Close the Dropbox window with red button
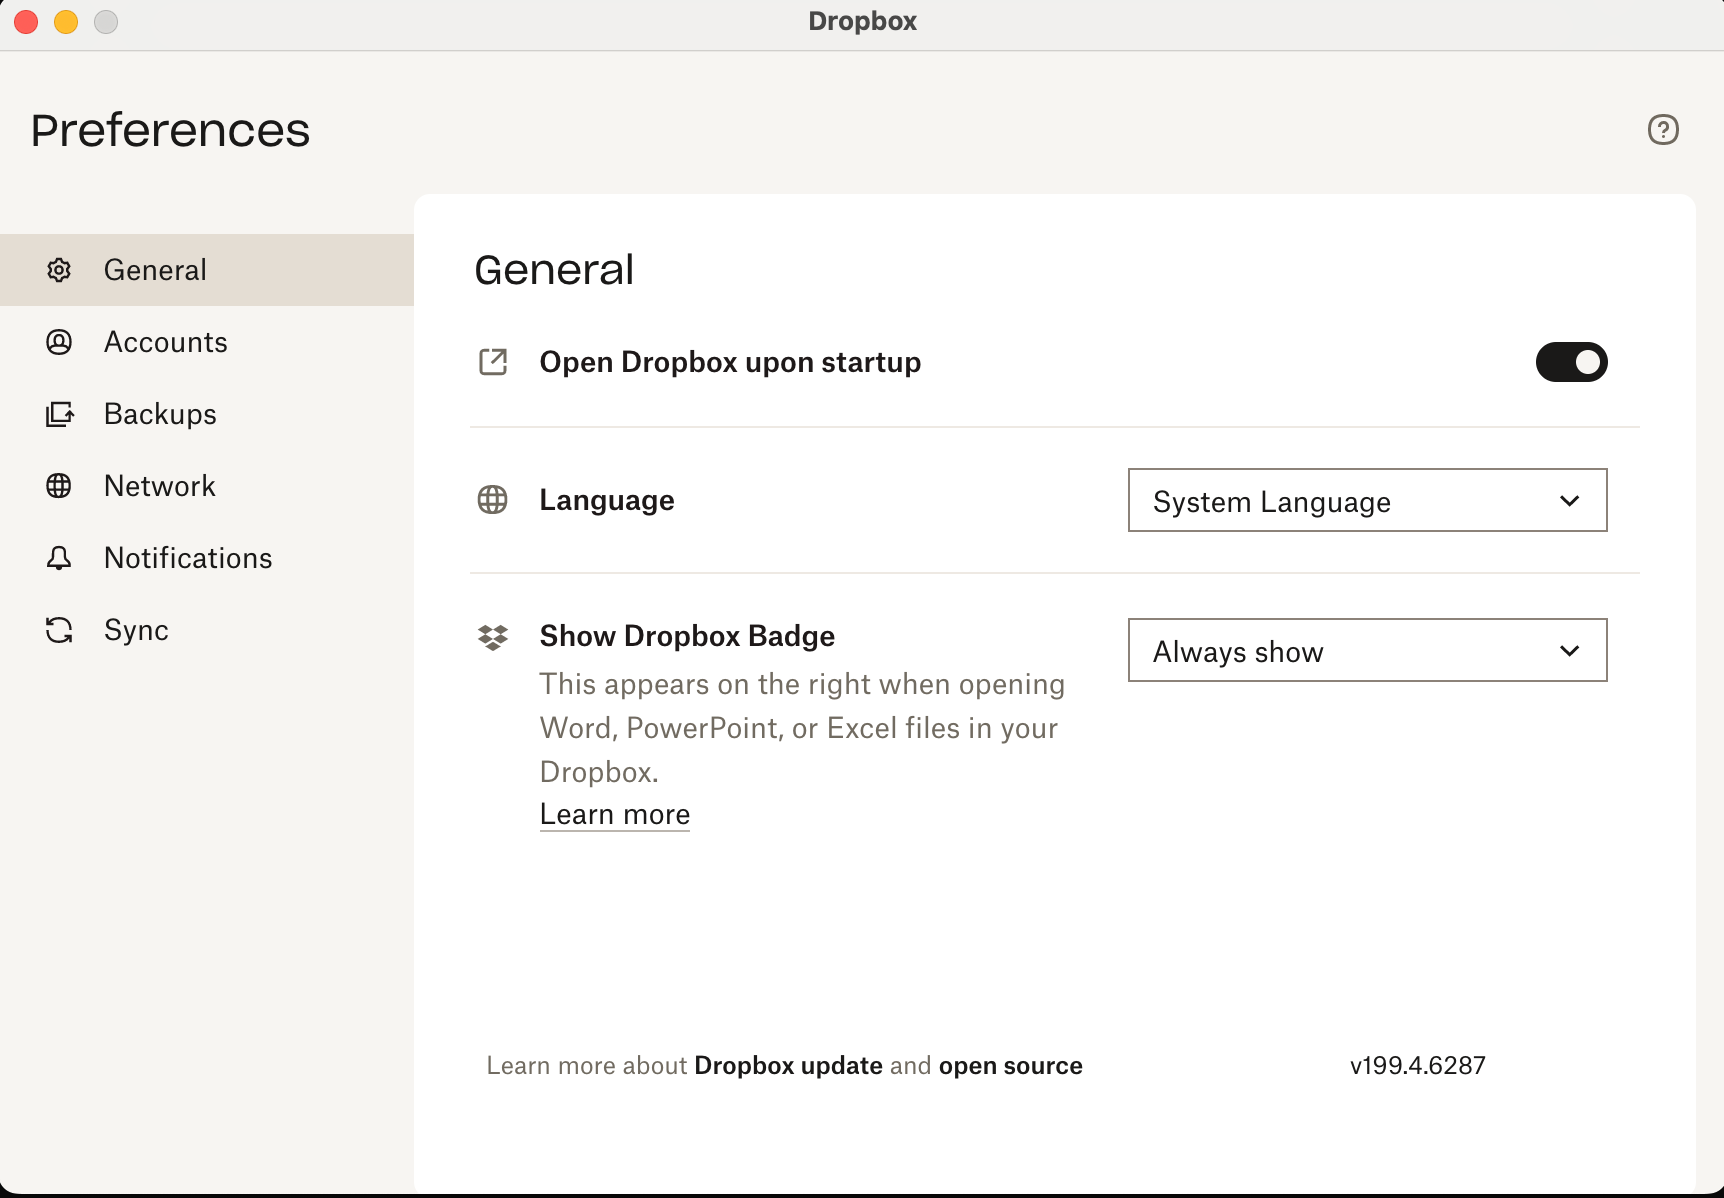The image size is (1724, 1198). coord(26,21)
